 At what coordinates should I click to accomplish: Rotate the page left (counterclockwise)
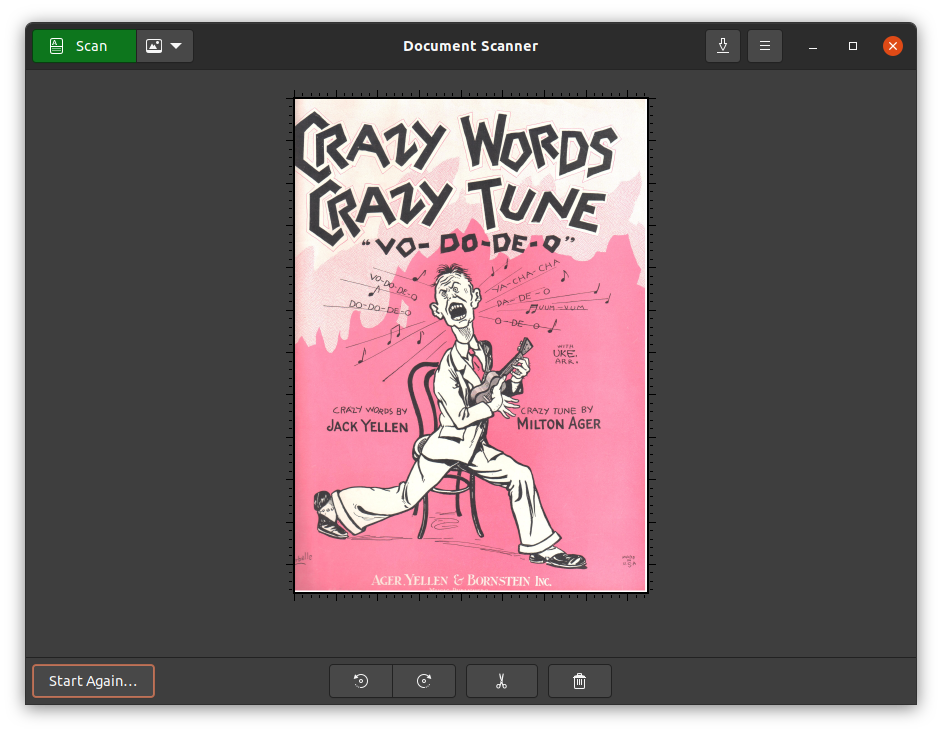(361, 681)
